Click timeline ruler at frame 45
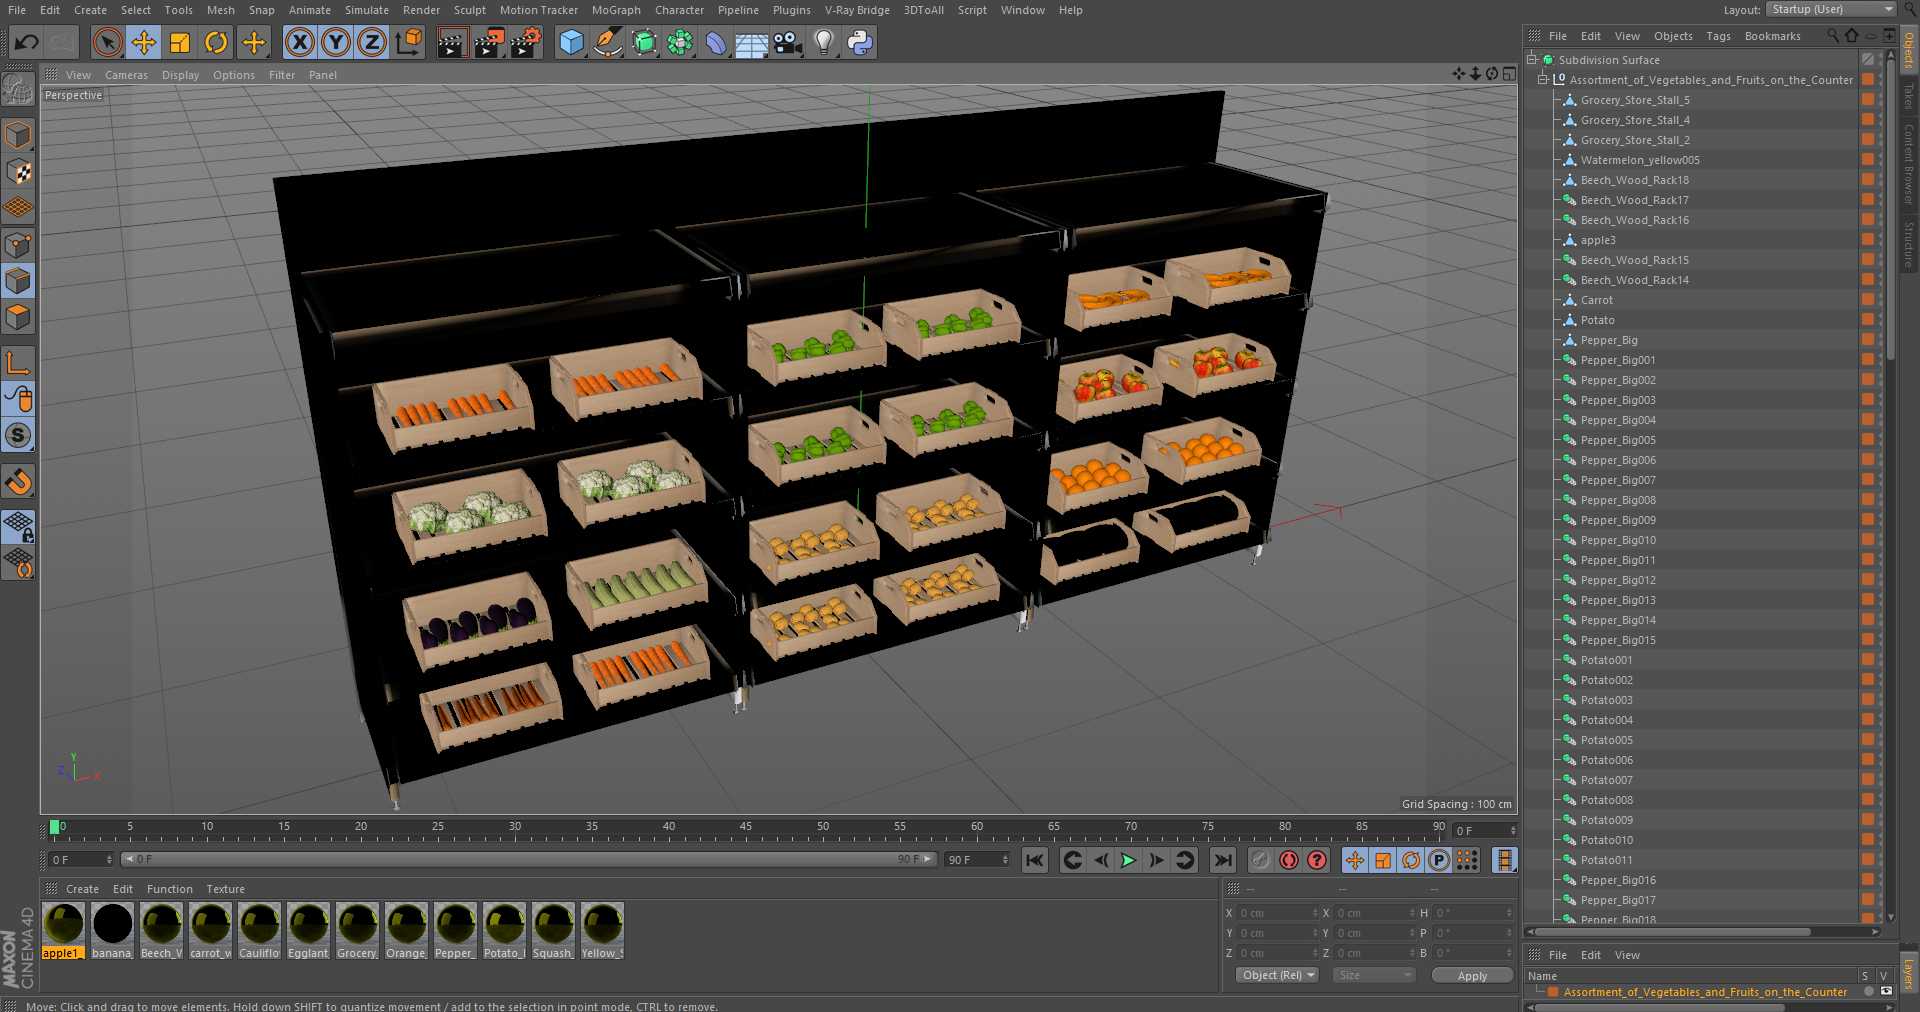The height and width of the screenshot is (1012, 1920). 745,829
